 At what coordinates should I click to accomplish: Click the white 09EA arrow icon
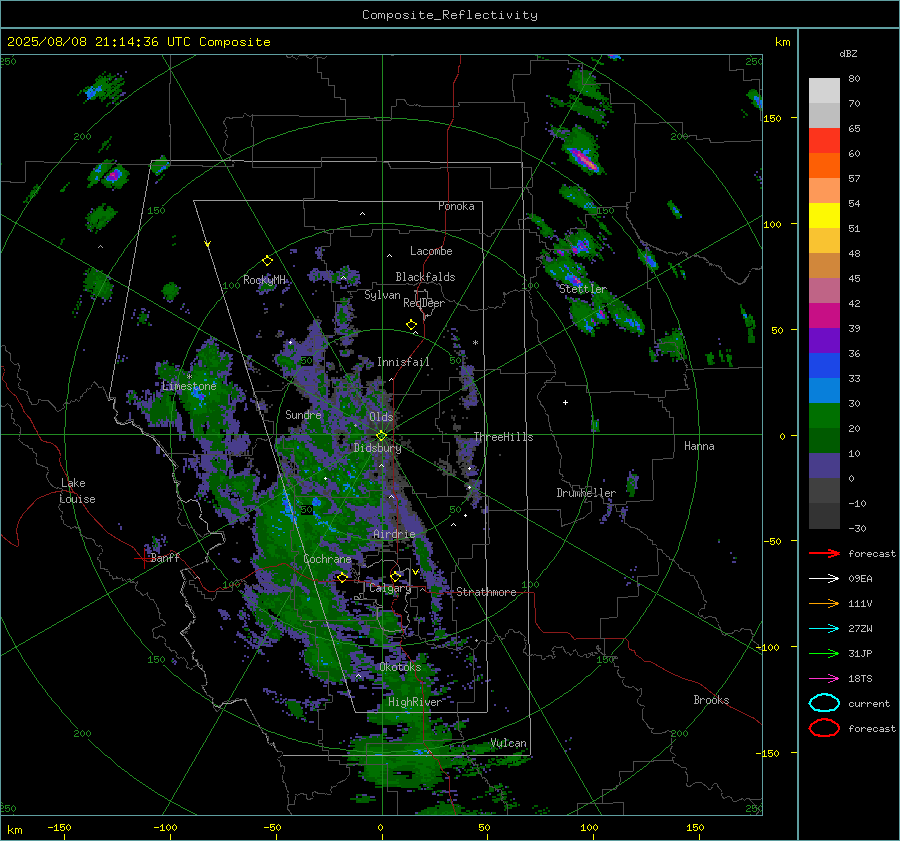[824, 578]
